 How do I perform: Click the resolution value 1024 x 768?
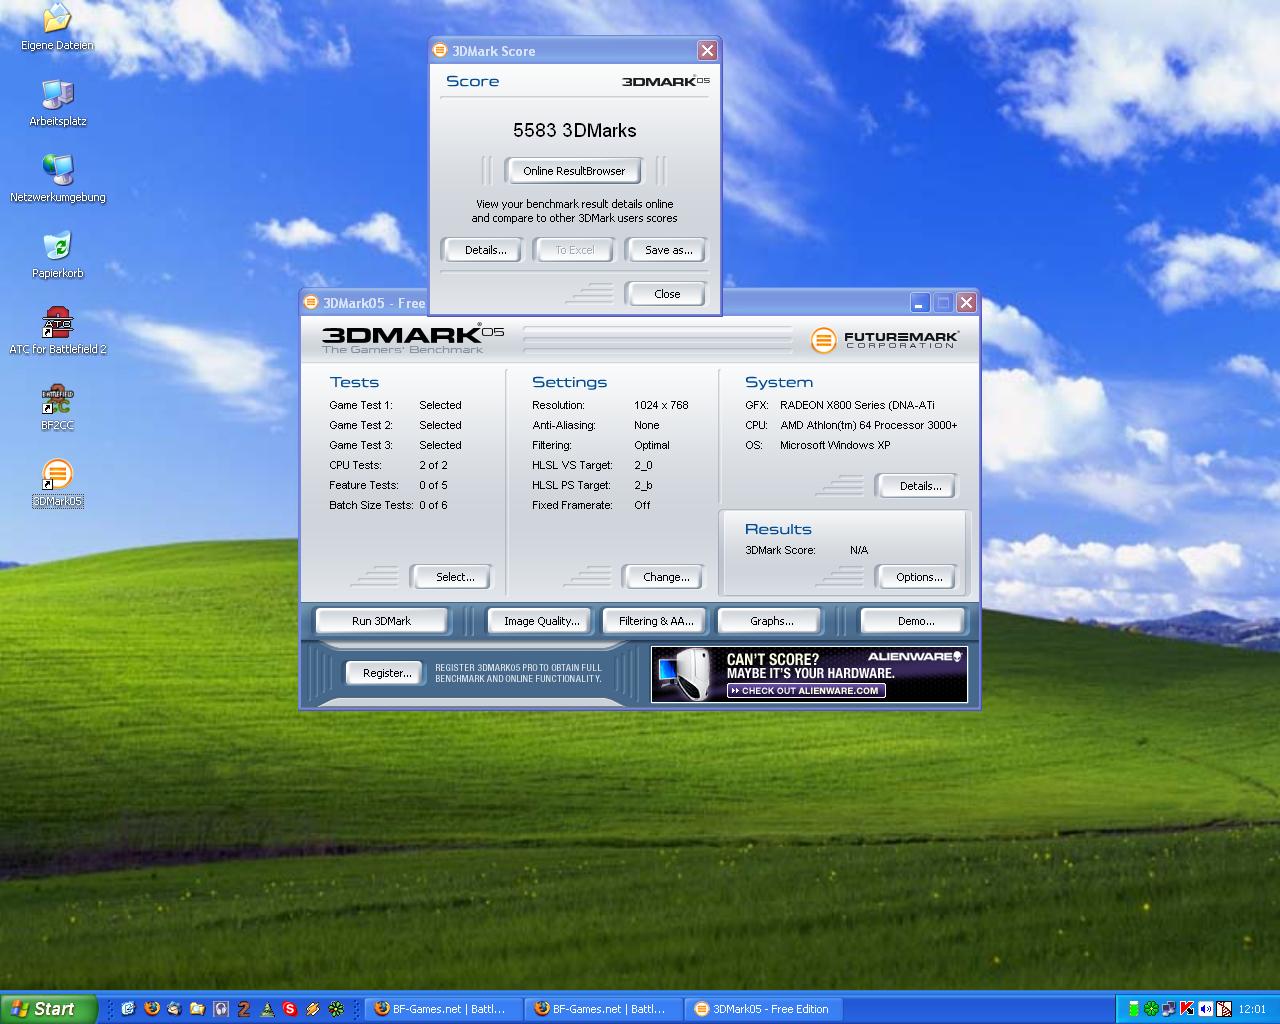661,405
